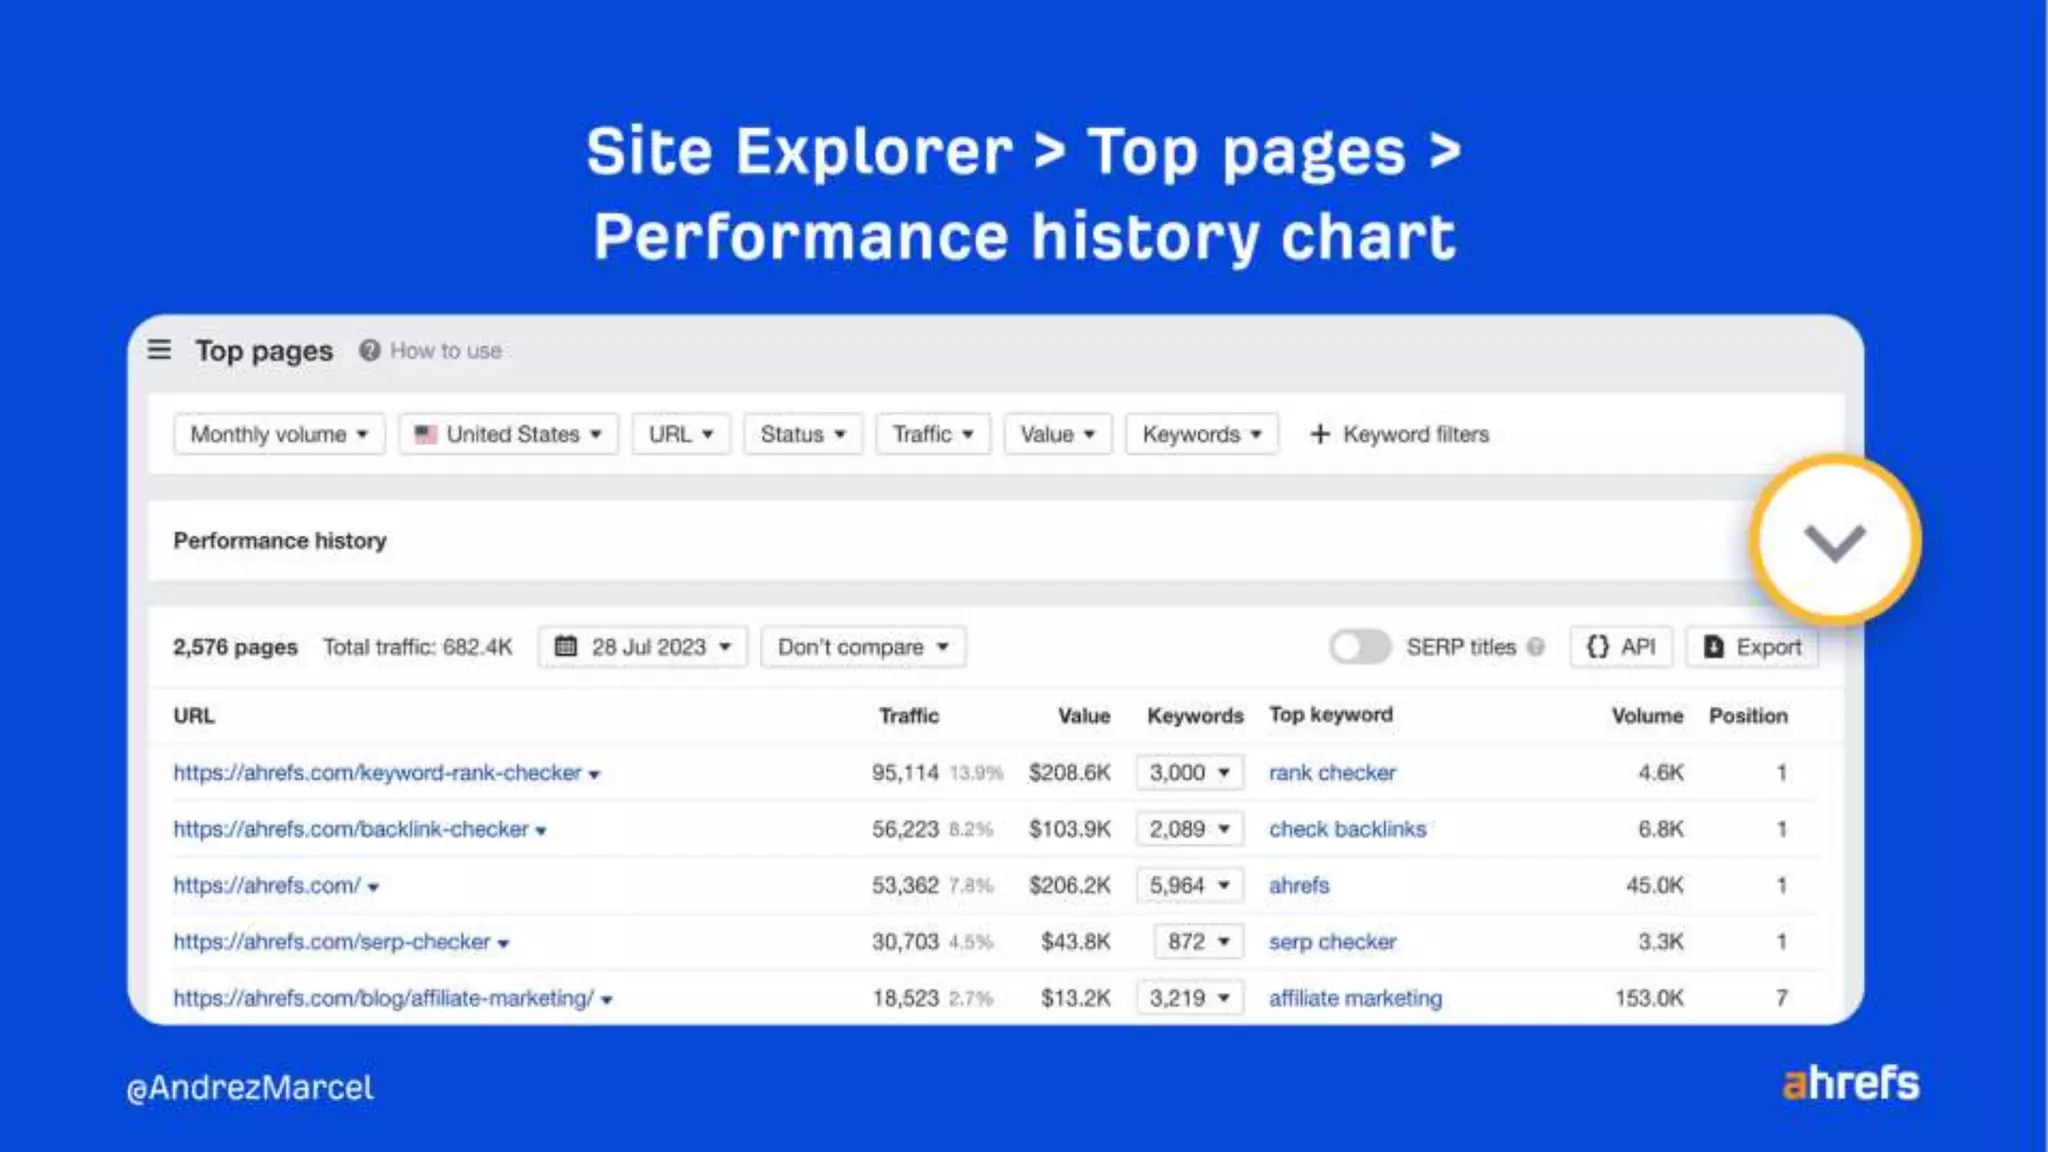This screenshot has width=2048, height=1152.
Task: Click the $103.9K value cell
Action: pos(1069,829)
